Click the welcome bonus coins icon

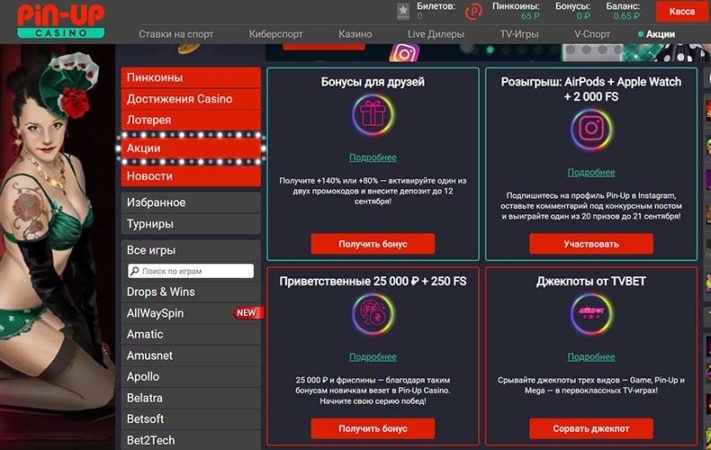(x=372, y=315)
